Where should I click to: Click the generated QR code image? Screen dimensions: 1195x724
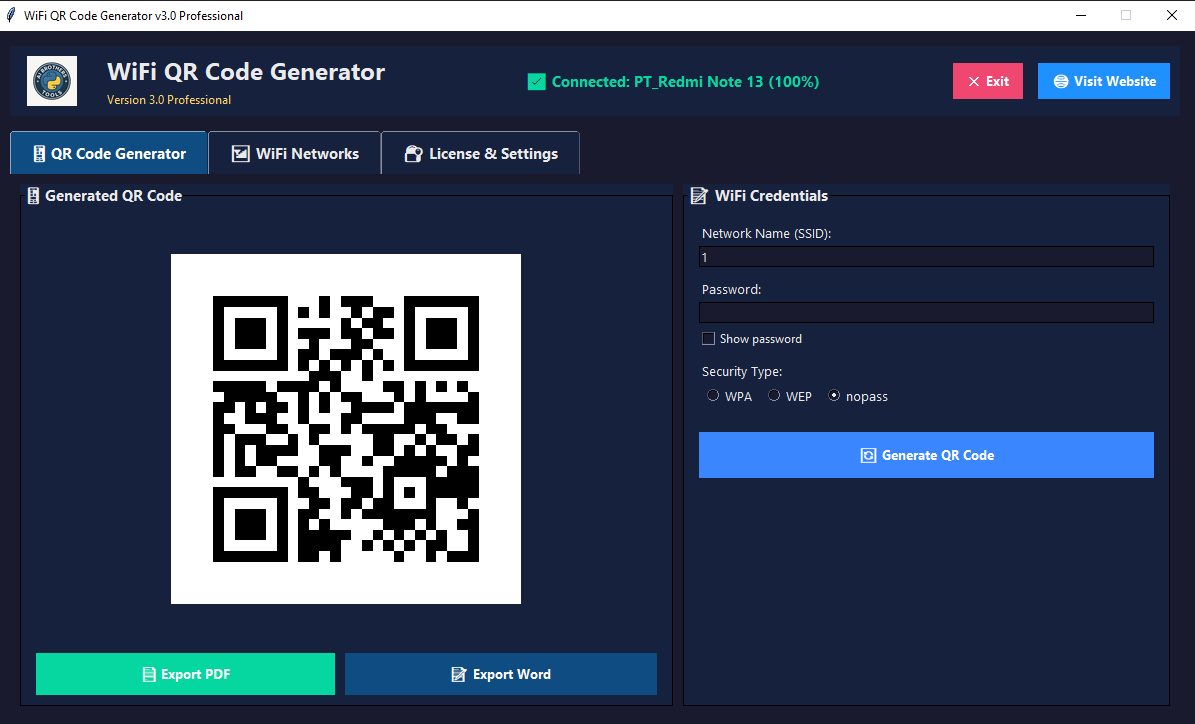[346, 429]
